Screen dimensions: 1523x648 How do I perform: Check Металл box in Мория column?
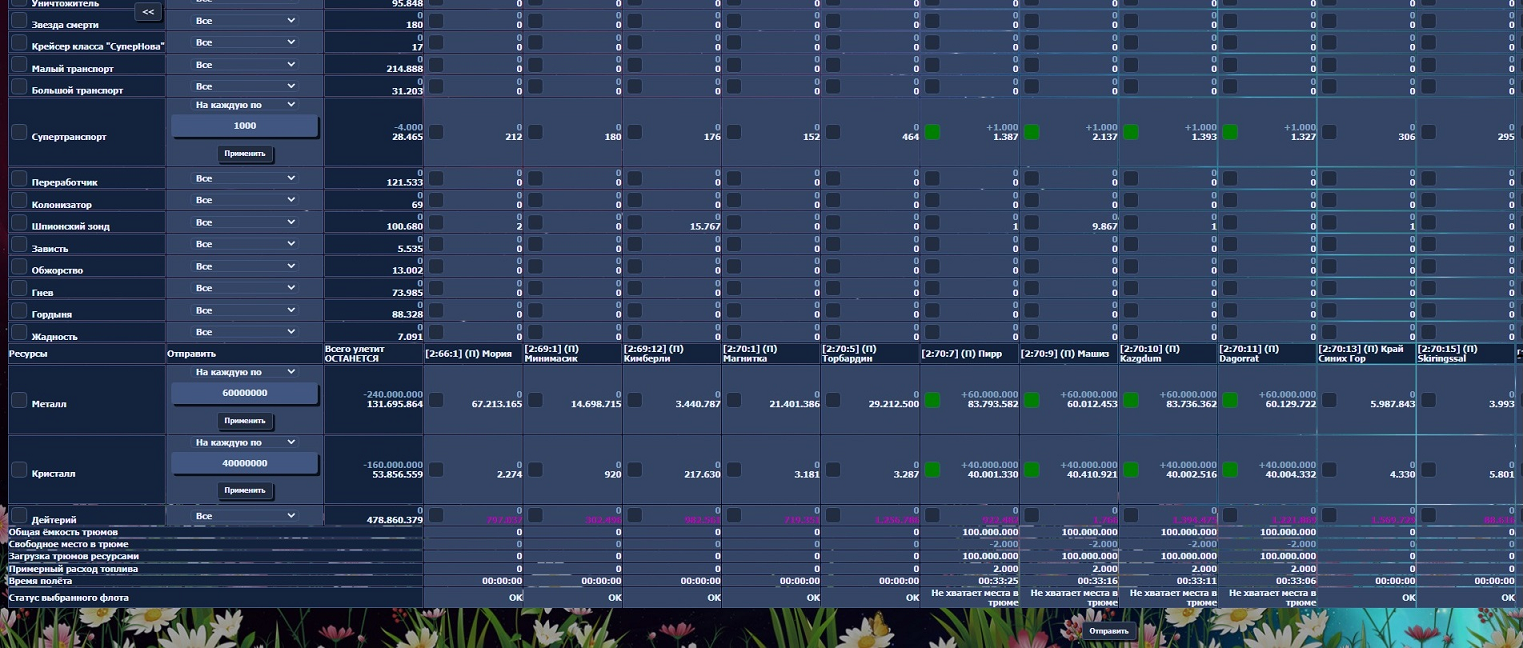(436, 400)
